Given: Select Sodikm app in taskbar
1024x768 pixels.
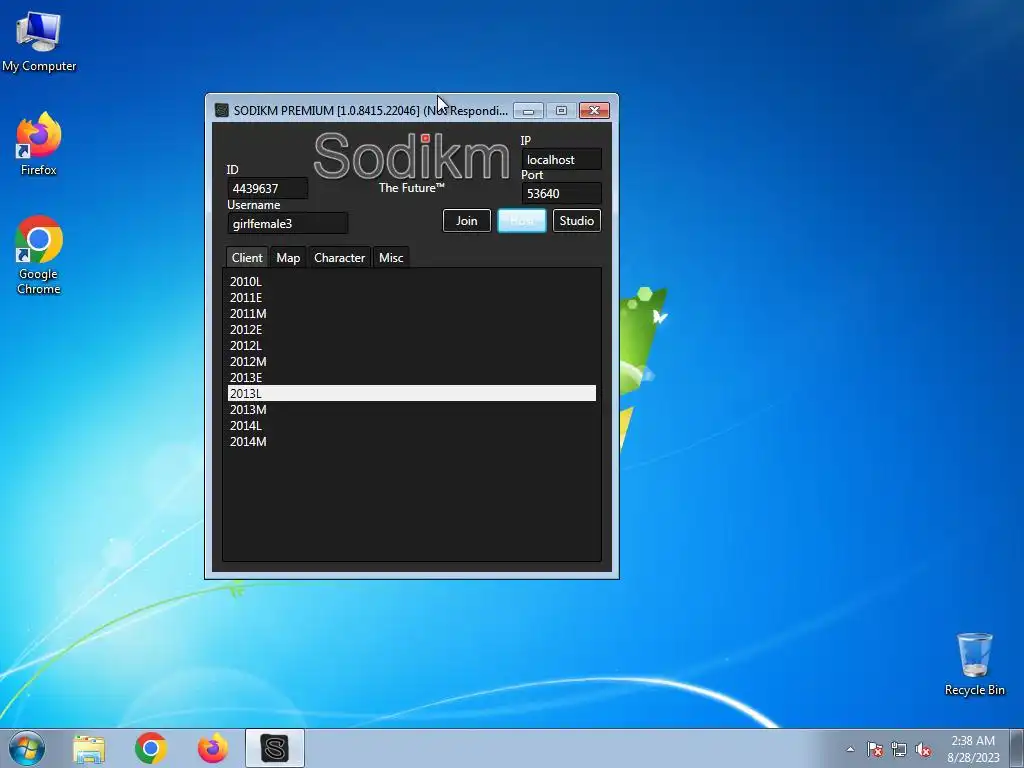Looking at the screenshot, I should (x=275, y=748).
